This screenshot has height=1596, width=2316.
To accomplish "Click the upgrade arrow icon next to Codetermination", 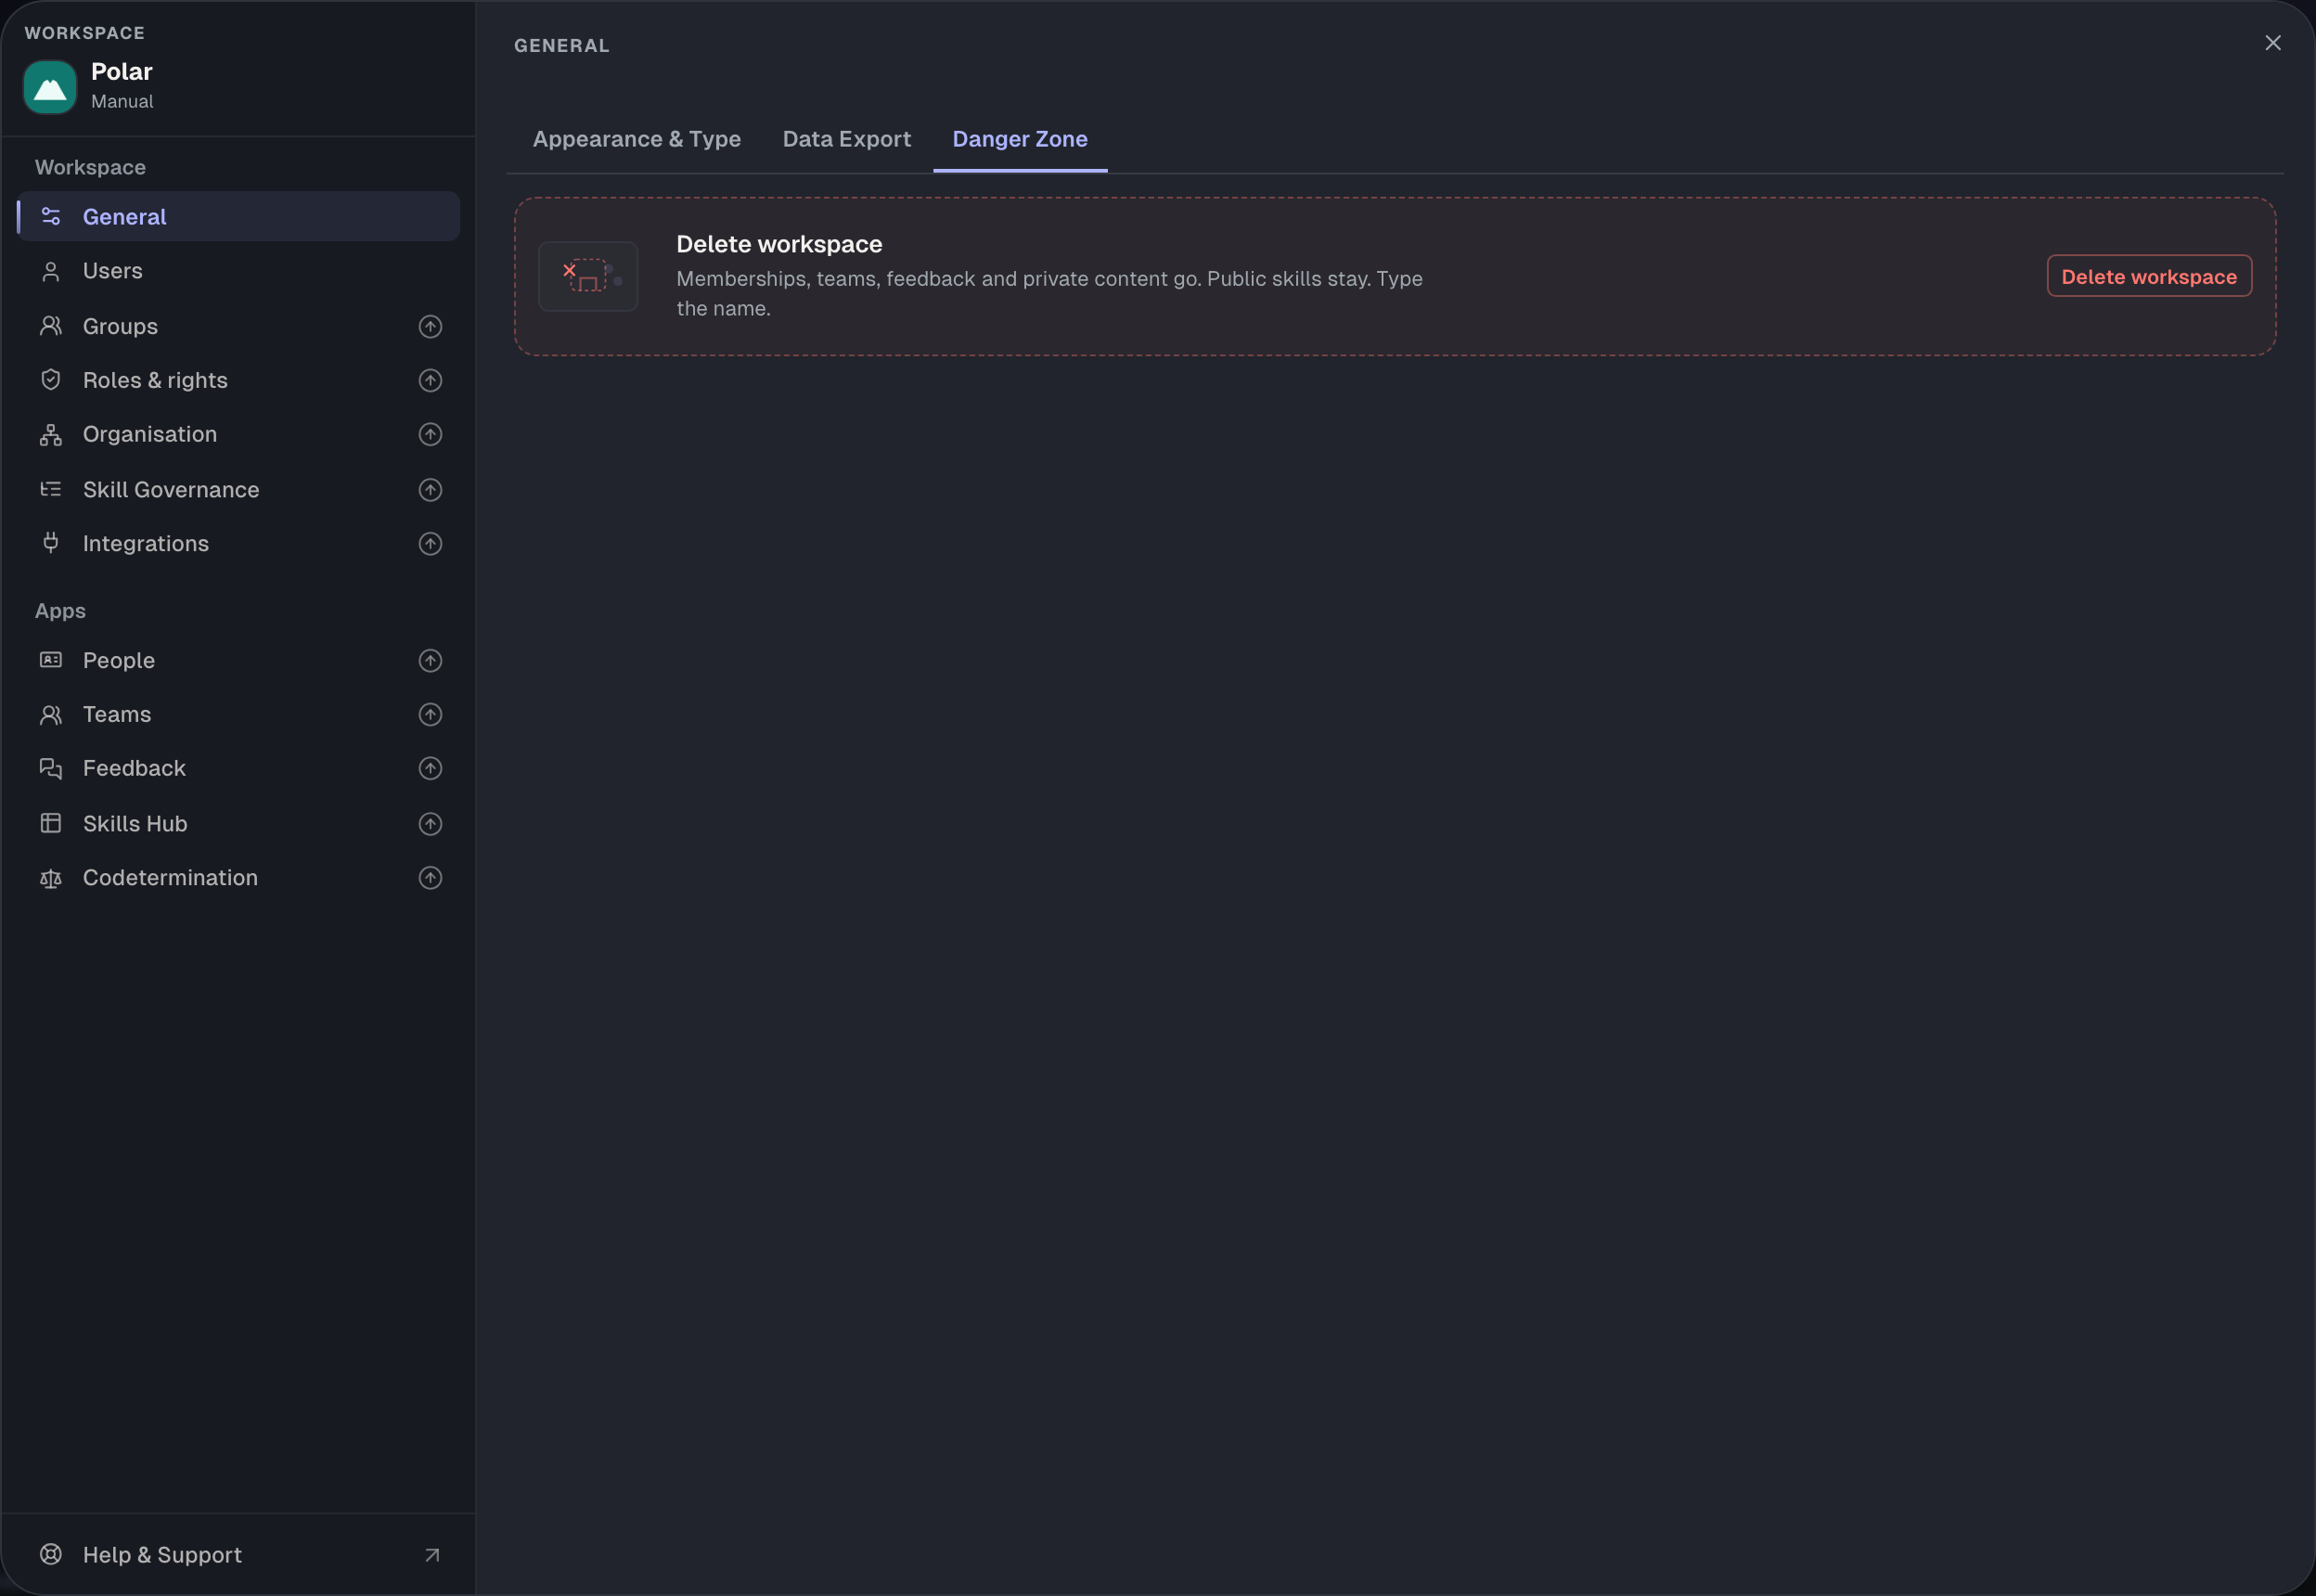I will 430,877.
